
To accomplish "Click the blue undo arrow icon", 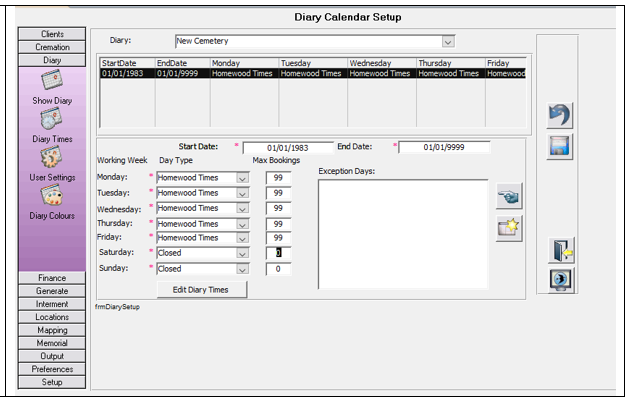I will [x=559, y=115].
